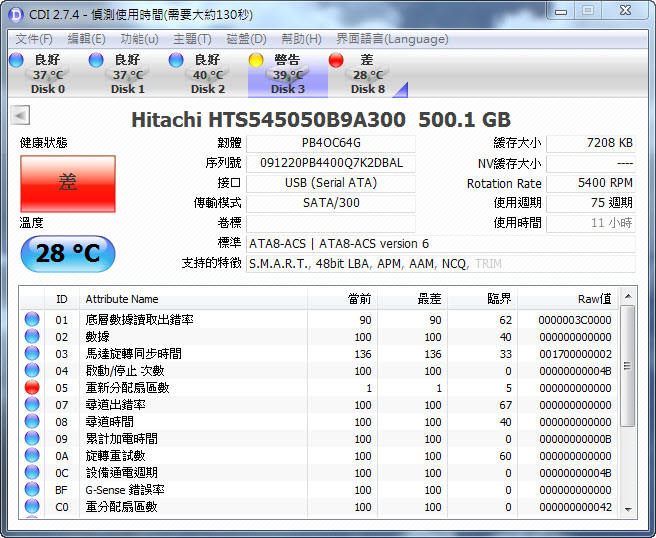The image size is (656, 538).
Task: Click the 臨界 column header
Action: (482, 299)
